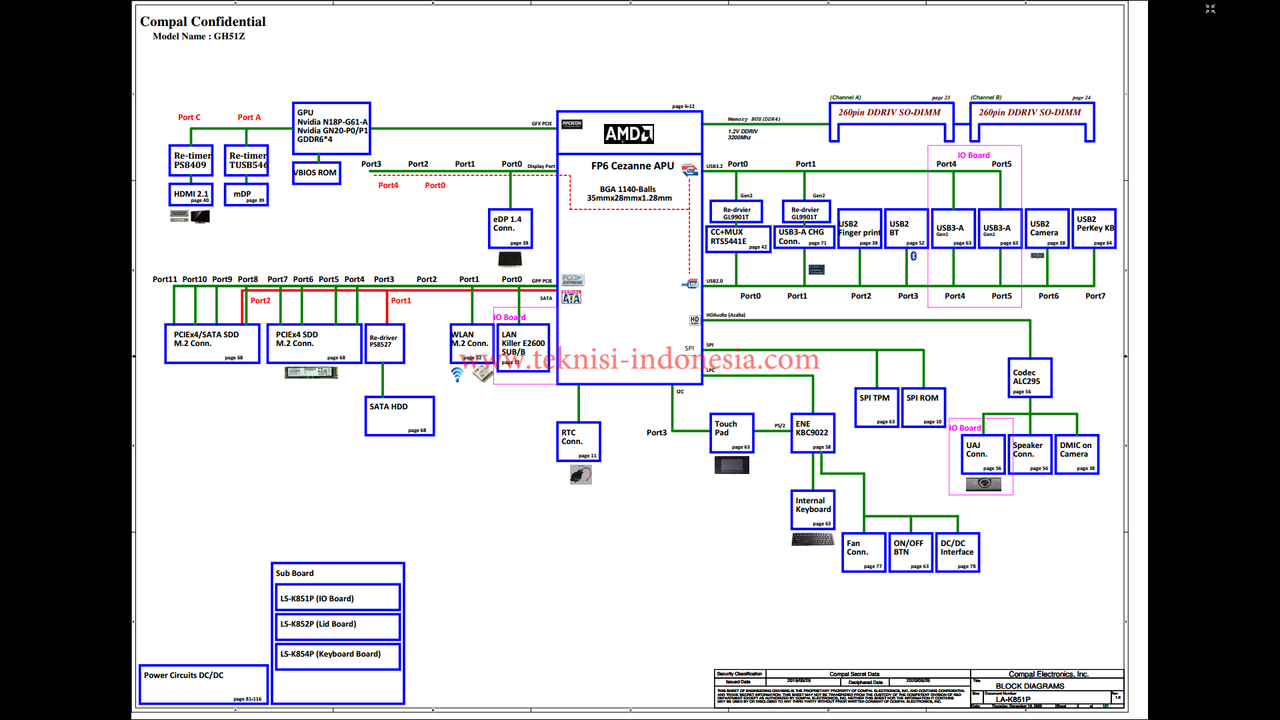This screenshot has width=1280, height=720.
Task: Click the M.2 SSD stick picture
Action: coord(311,372)
